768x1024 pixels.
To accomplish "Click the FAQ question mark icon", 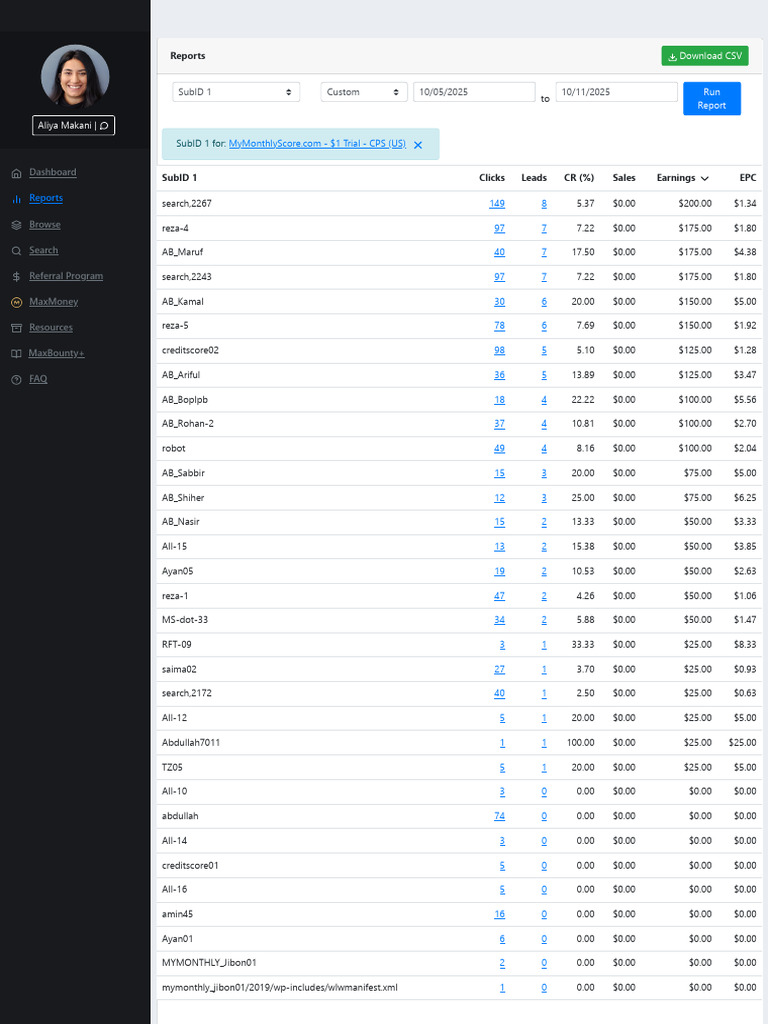I will point(16,379).
